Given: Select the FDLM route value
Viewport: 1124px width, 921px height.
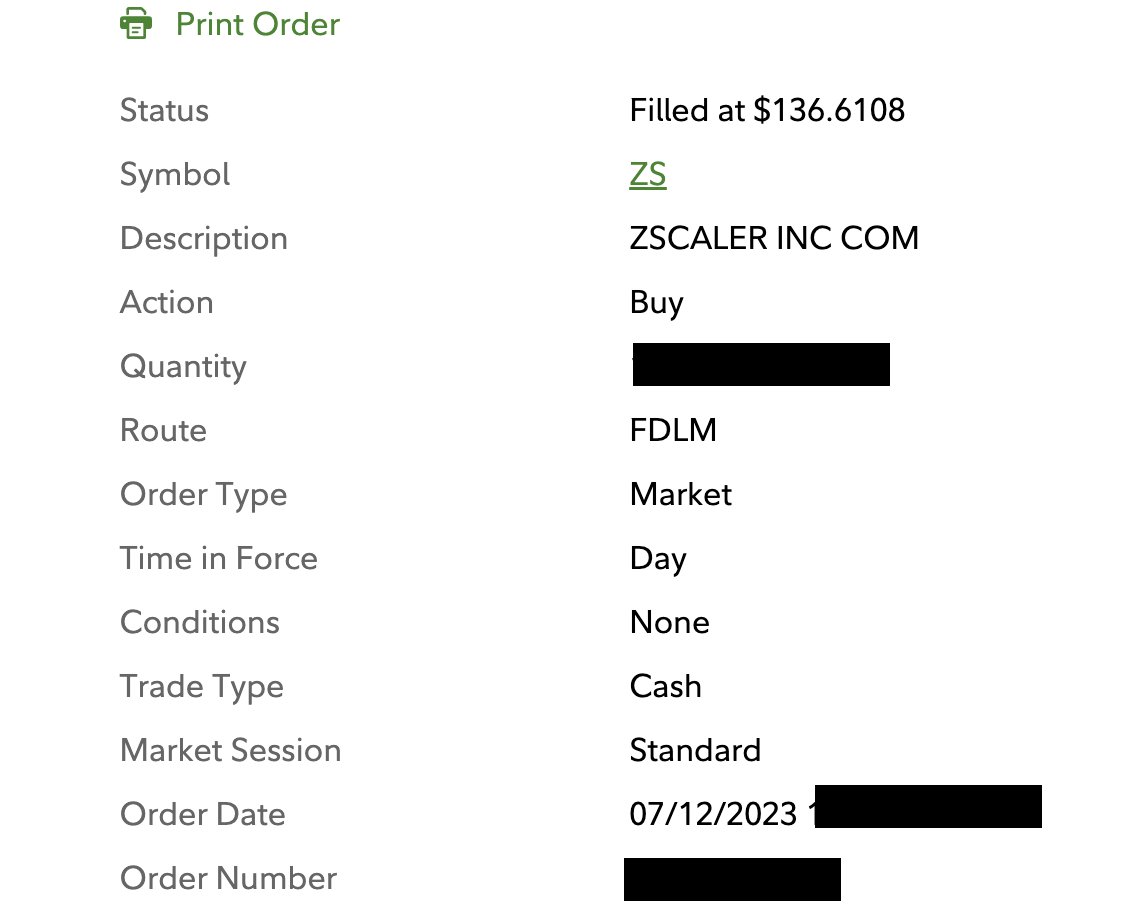Looking at the screenshot, I should pyautogui.click(x=673, y=430).
